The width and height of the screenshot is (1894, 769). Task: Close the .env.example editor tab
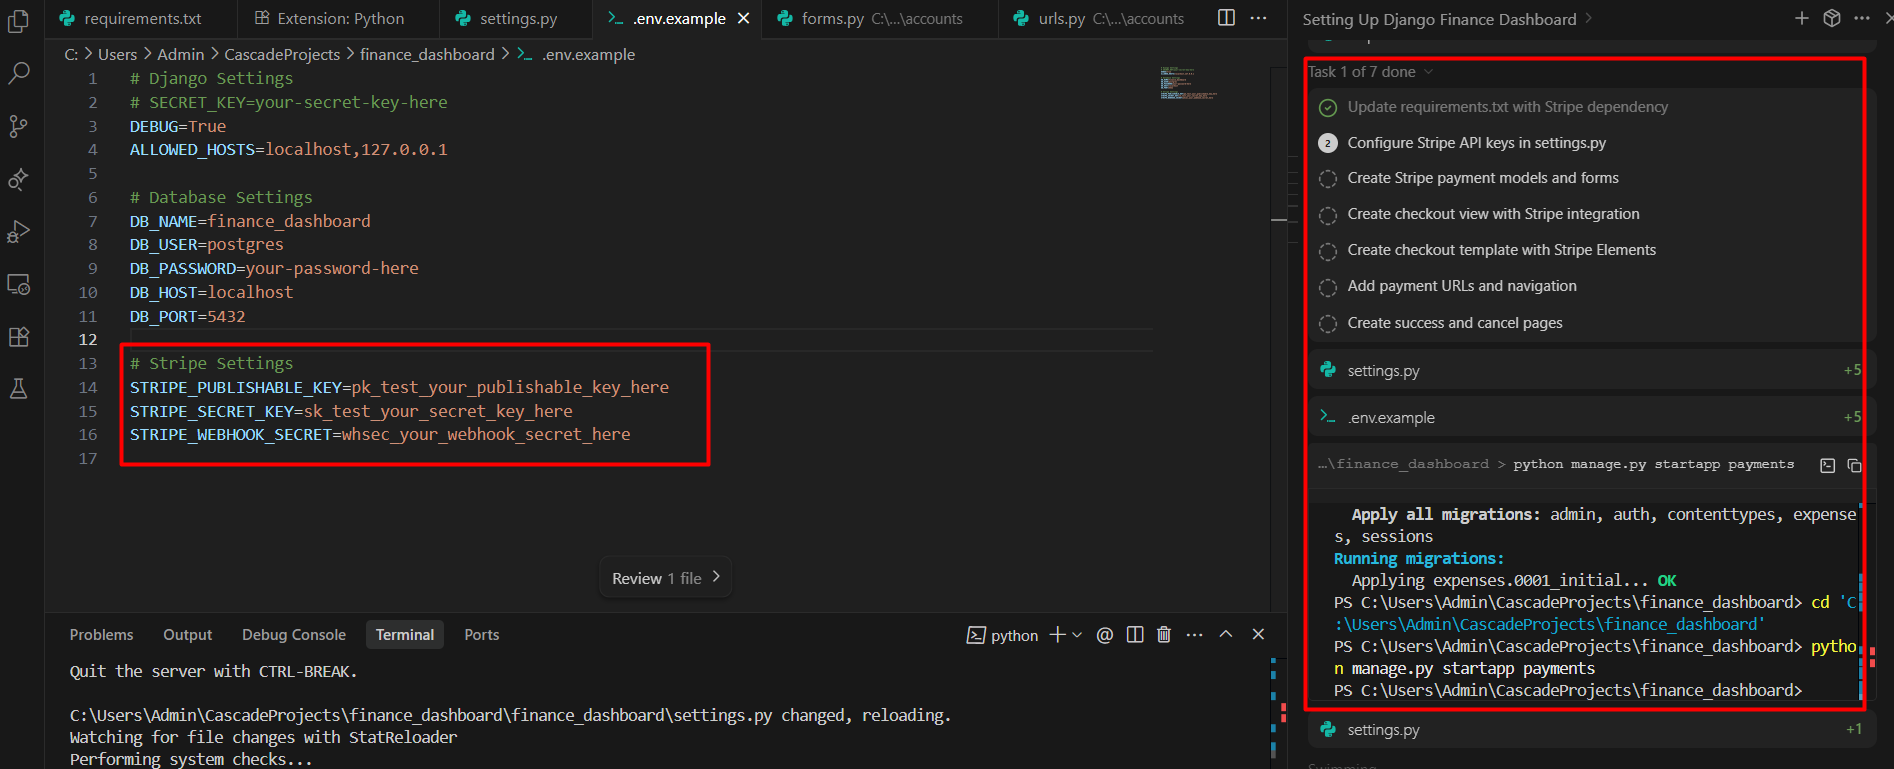pos(743,18)
